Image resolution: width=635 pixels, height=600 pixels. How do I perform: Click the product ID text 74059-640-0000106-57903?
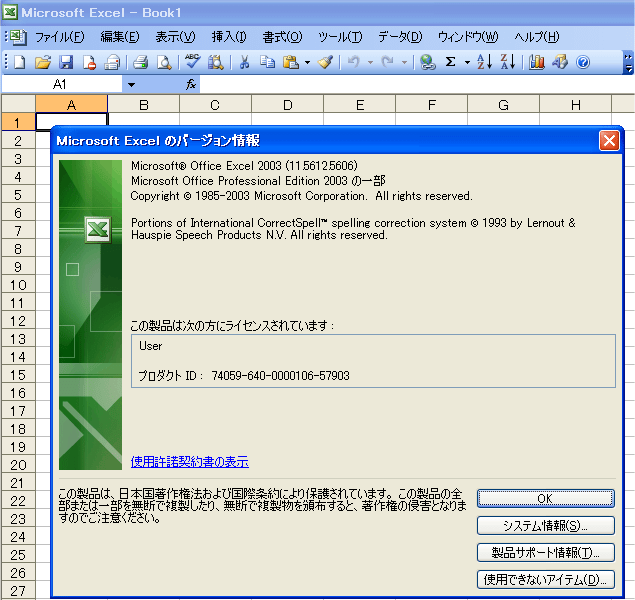click(280, 376)
